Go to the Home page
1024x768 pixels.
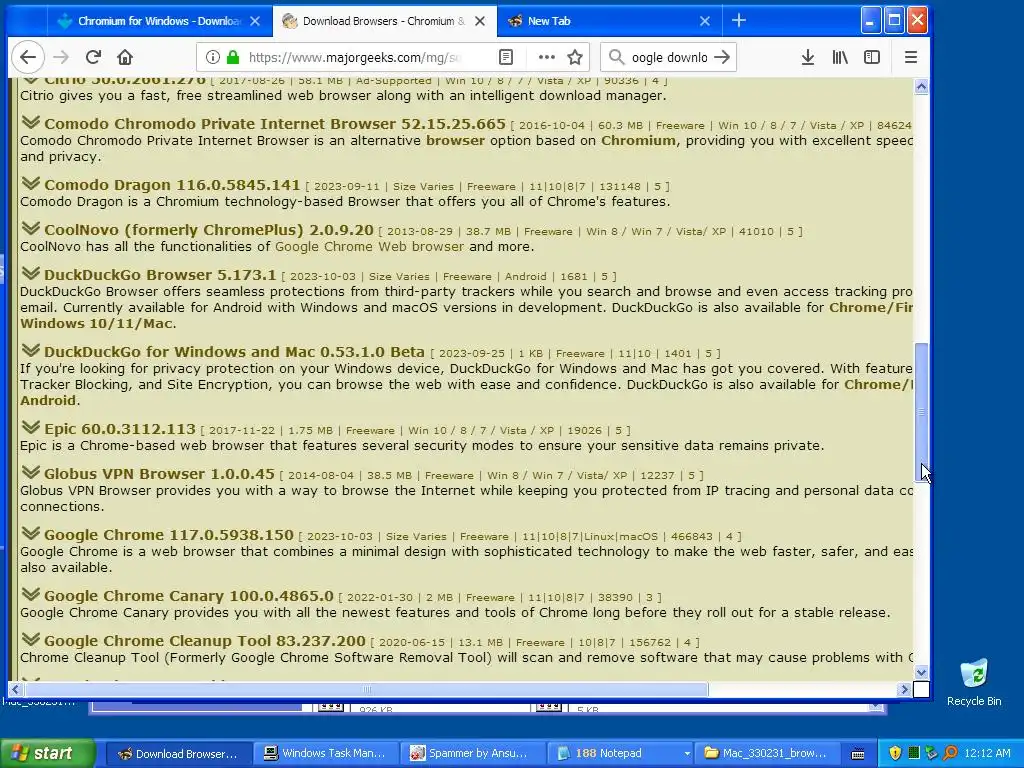[125, 57]
